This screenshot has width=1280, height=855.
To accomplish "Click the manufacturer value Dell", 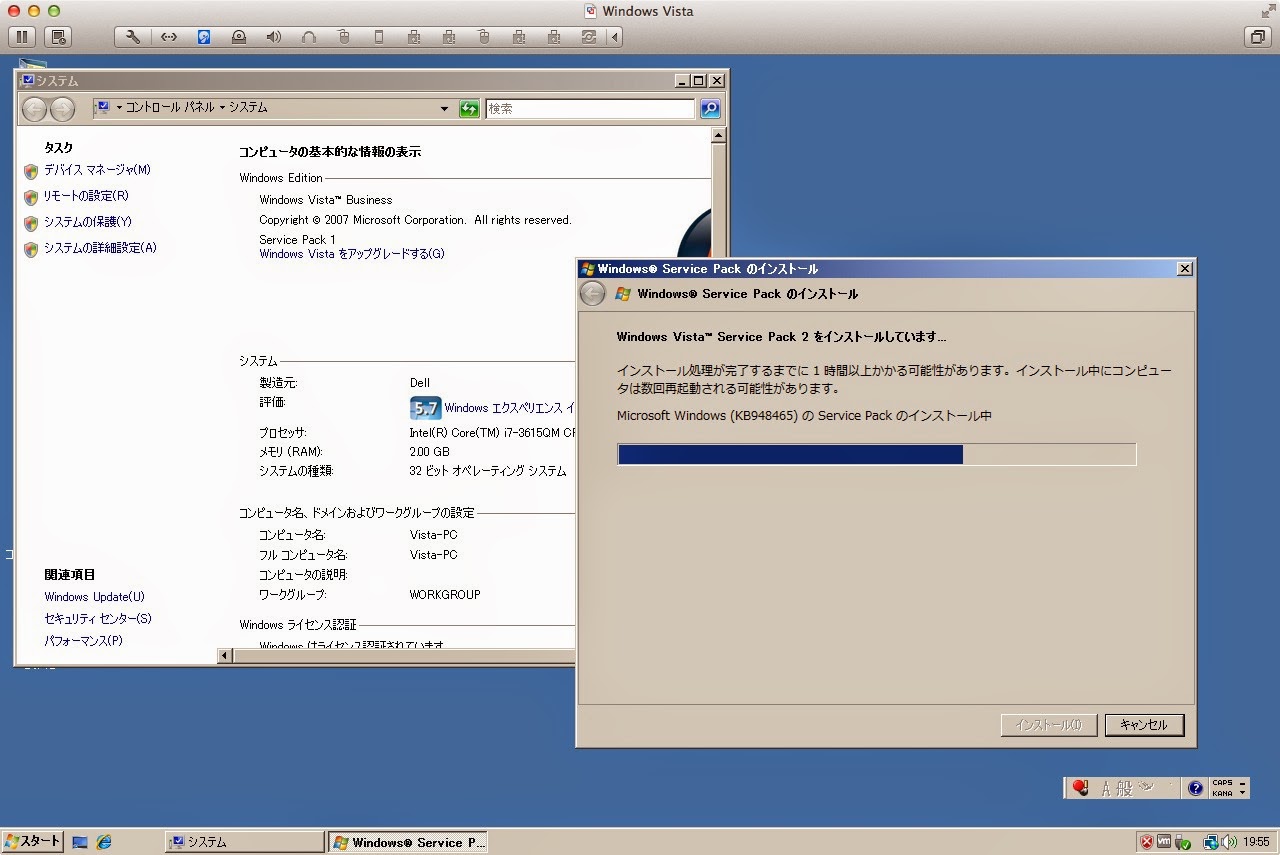I will (420, 383).
